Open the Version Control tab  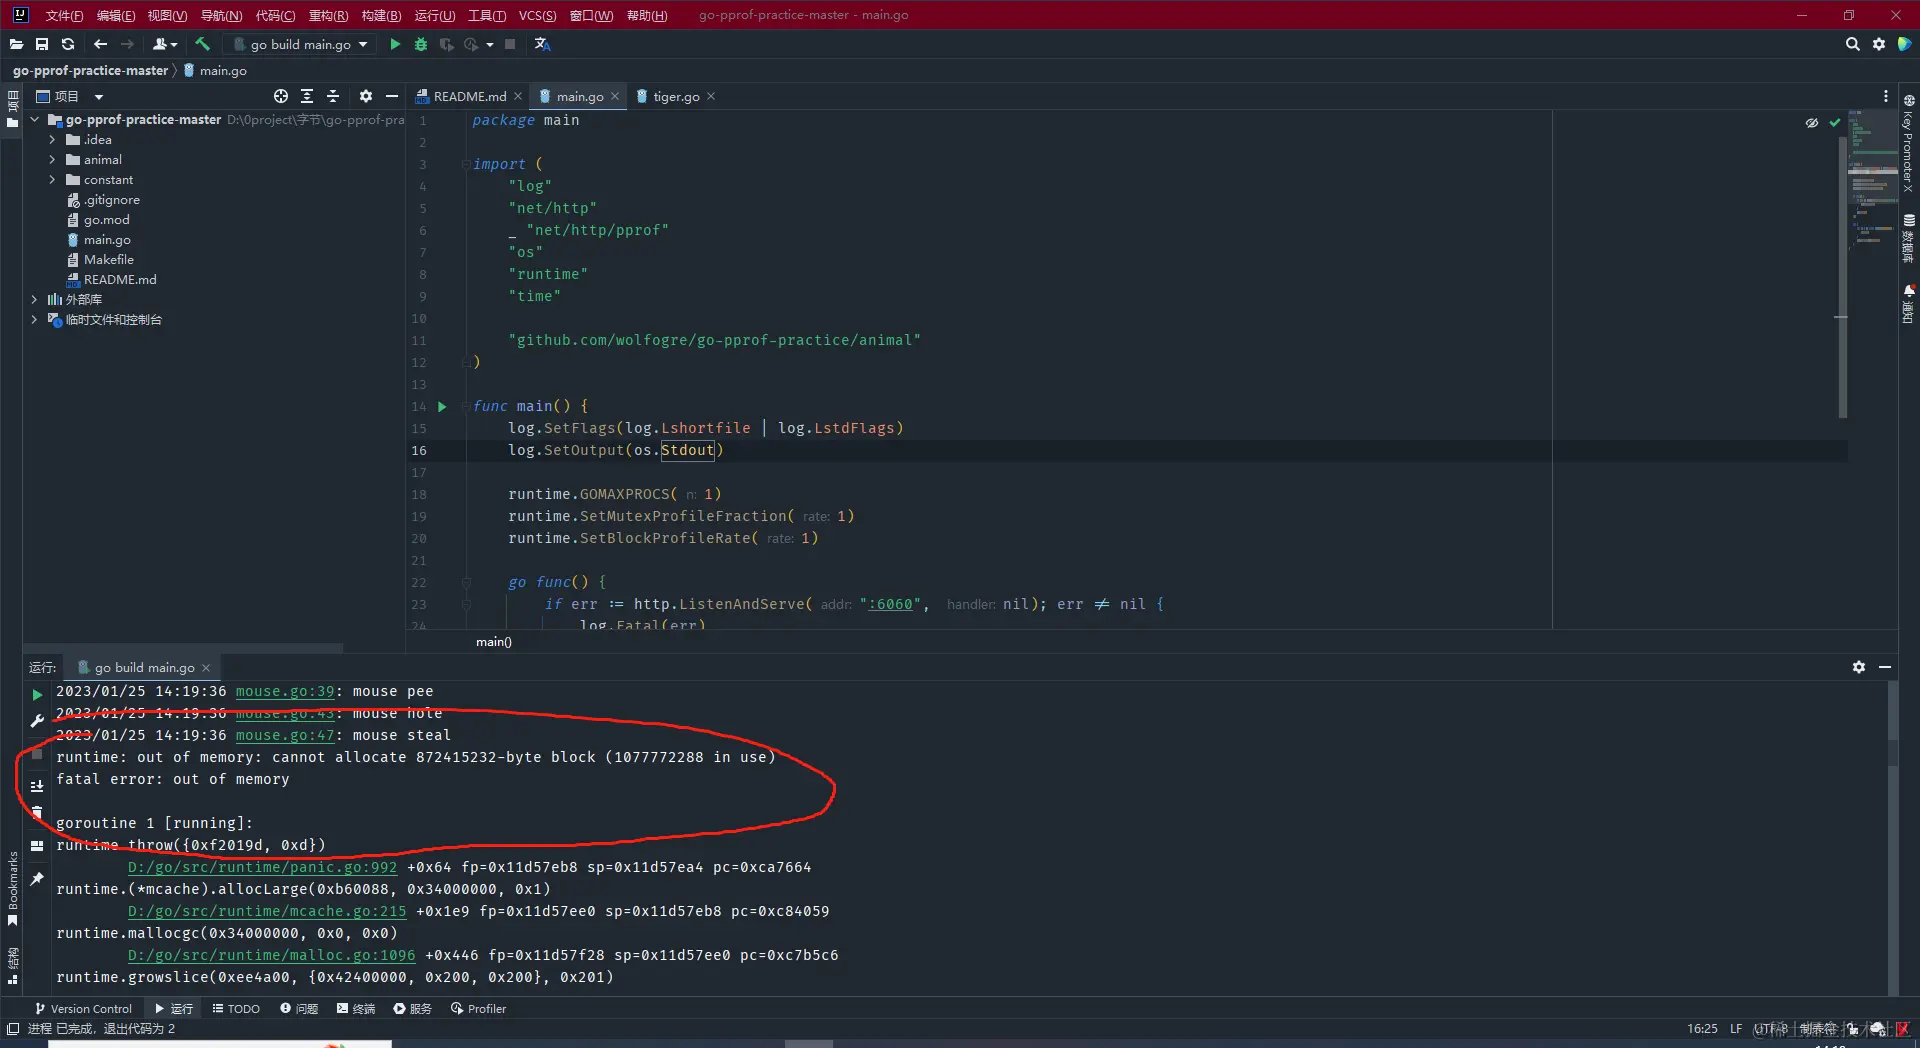coord(83,1008)
